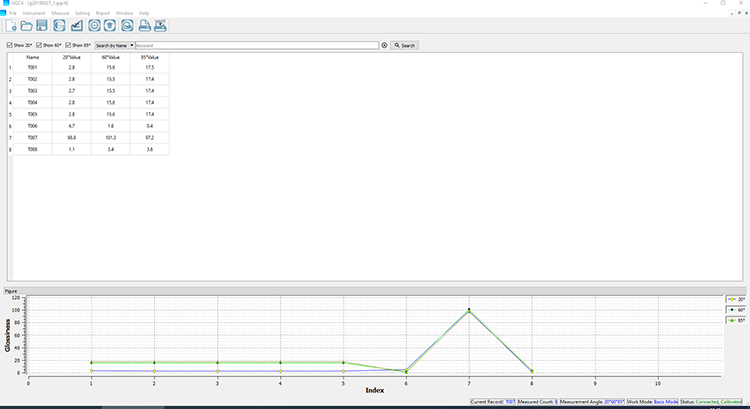Click row header number 7
This screenshot has height=409, width=750.
pos(10,138)
